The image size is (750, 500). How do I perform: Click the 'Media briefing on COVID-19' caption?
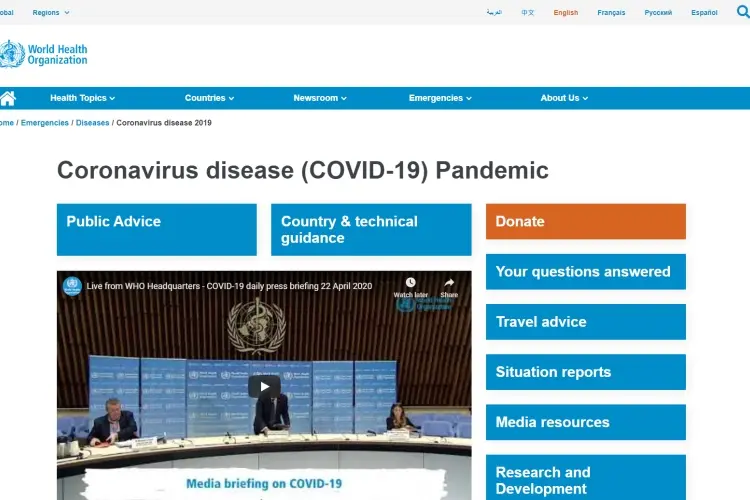tap(264, 484)
